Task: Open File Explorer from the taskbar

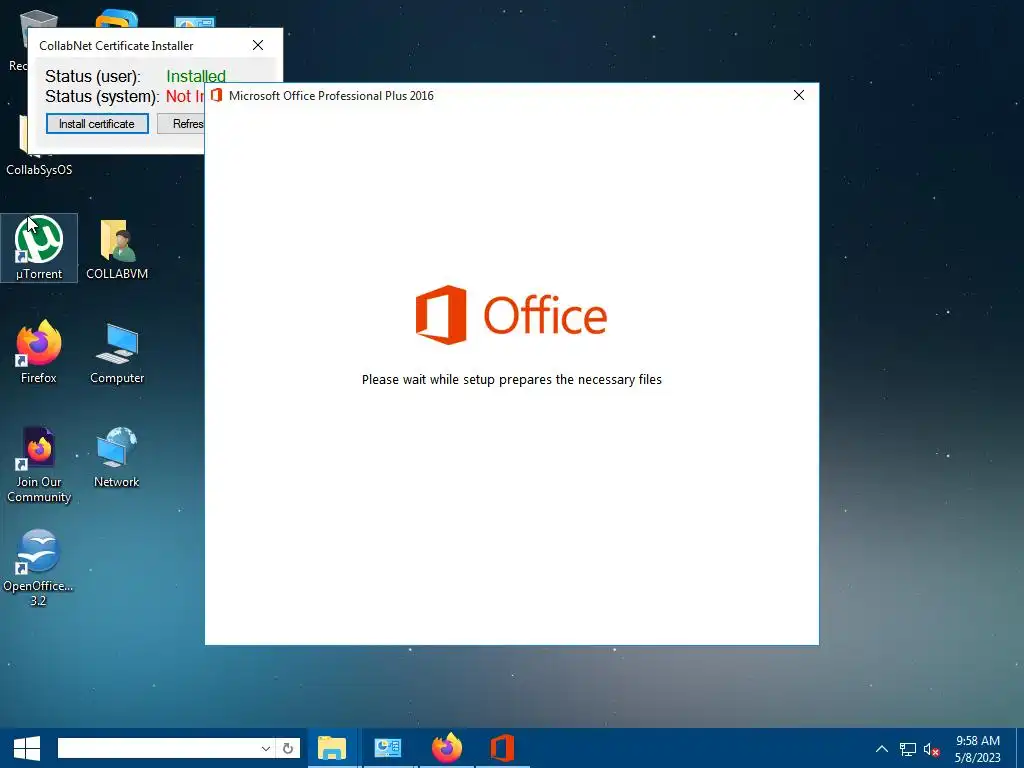Action: pyautogui.click(x=332, y=748)
